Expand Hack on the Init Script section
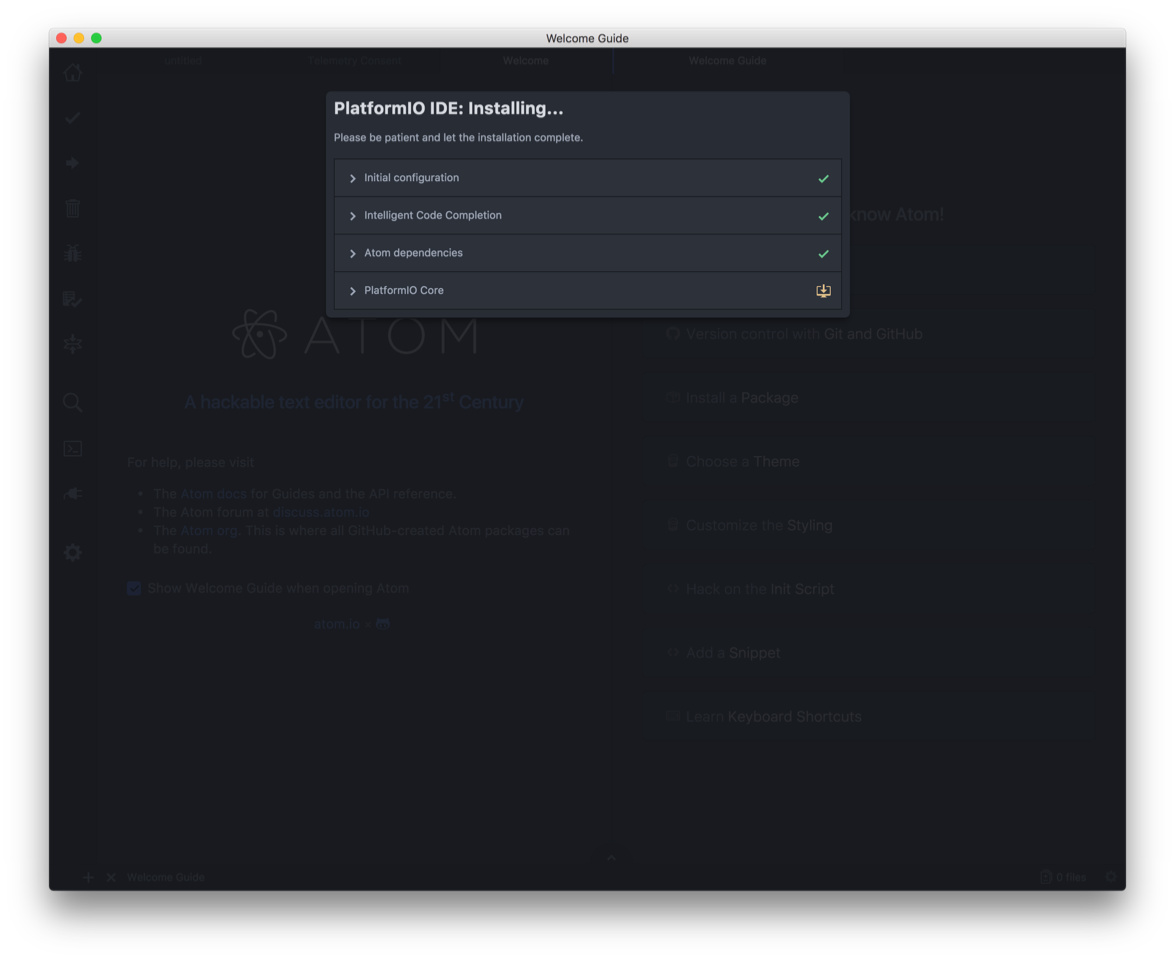Screen dimensions: 1175x961 (x=869, y=589)
